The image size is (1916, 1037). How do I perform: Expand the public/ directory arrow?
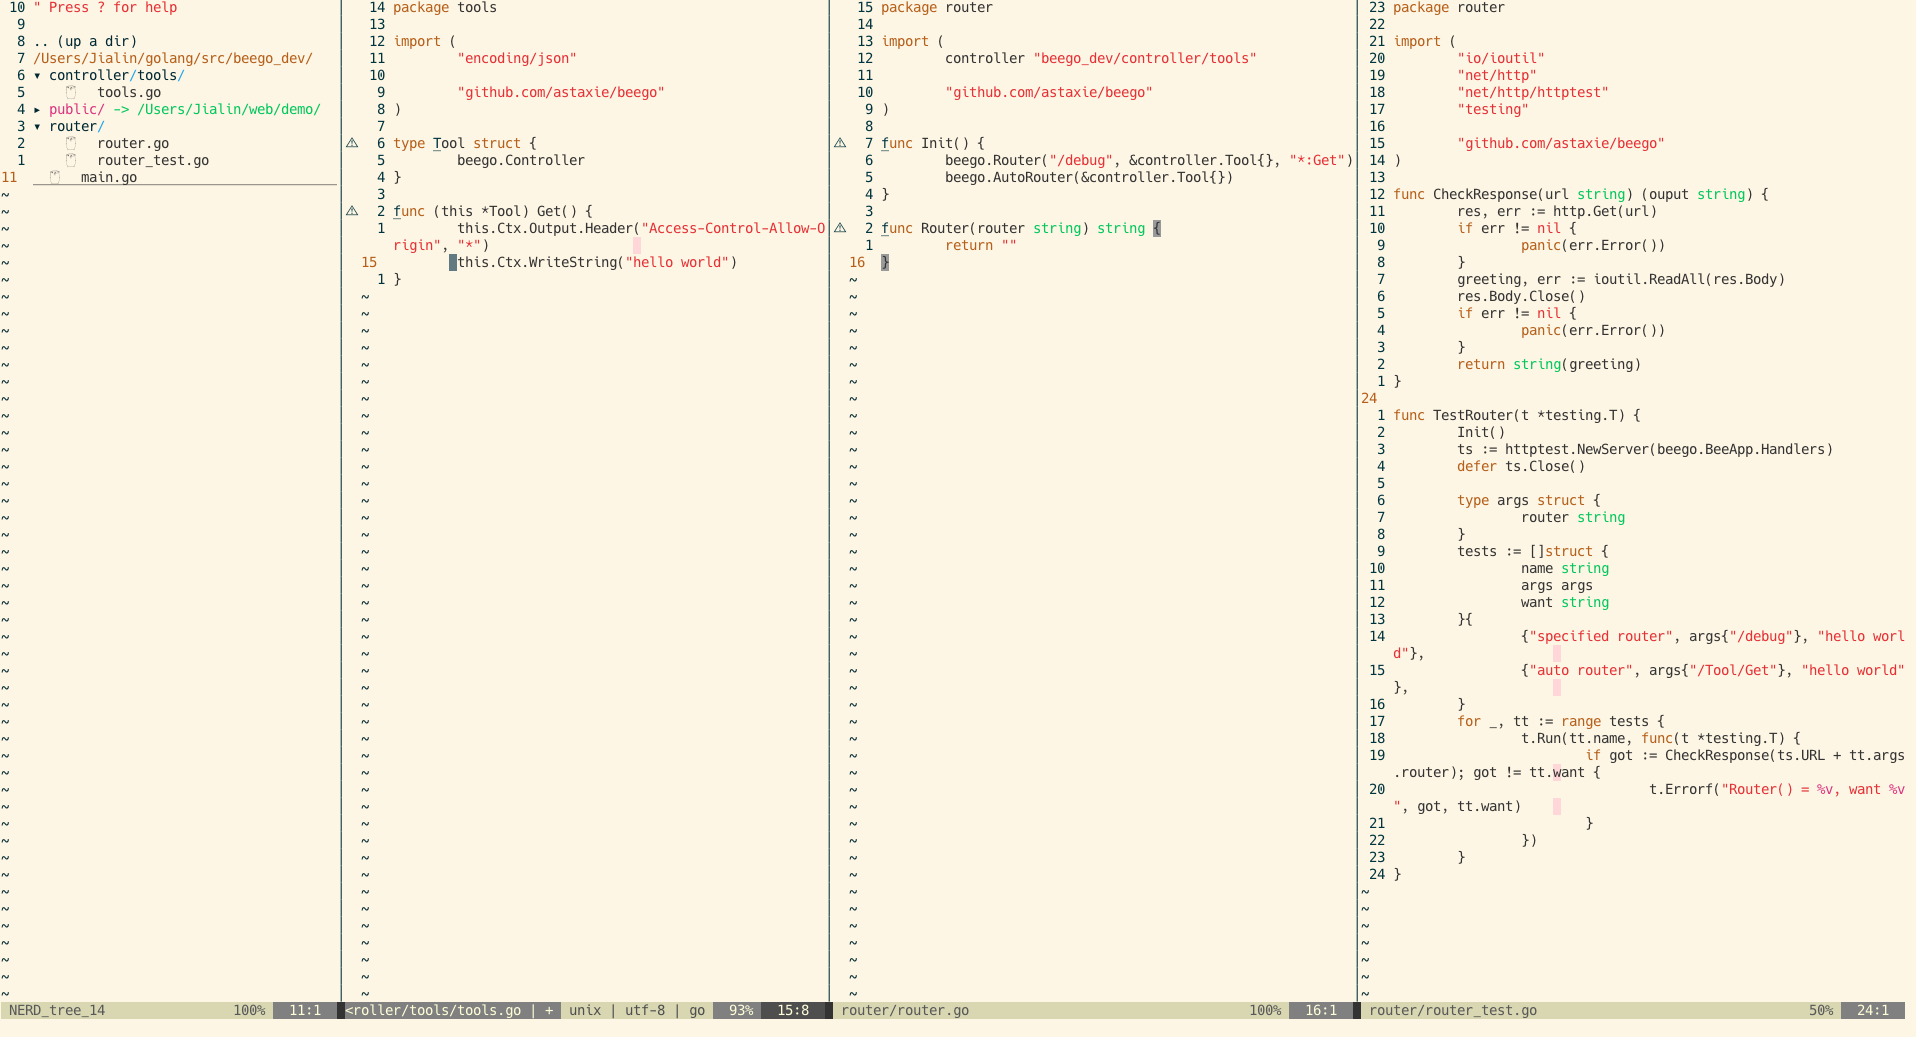(38, 110)
